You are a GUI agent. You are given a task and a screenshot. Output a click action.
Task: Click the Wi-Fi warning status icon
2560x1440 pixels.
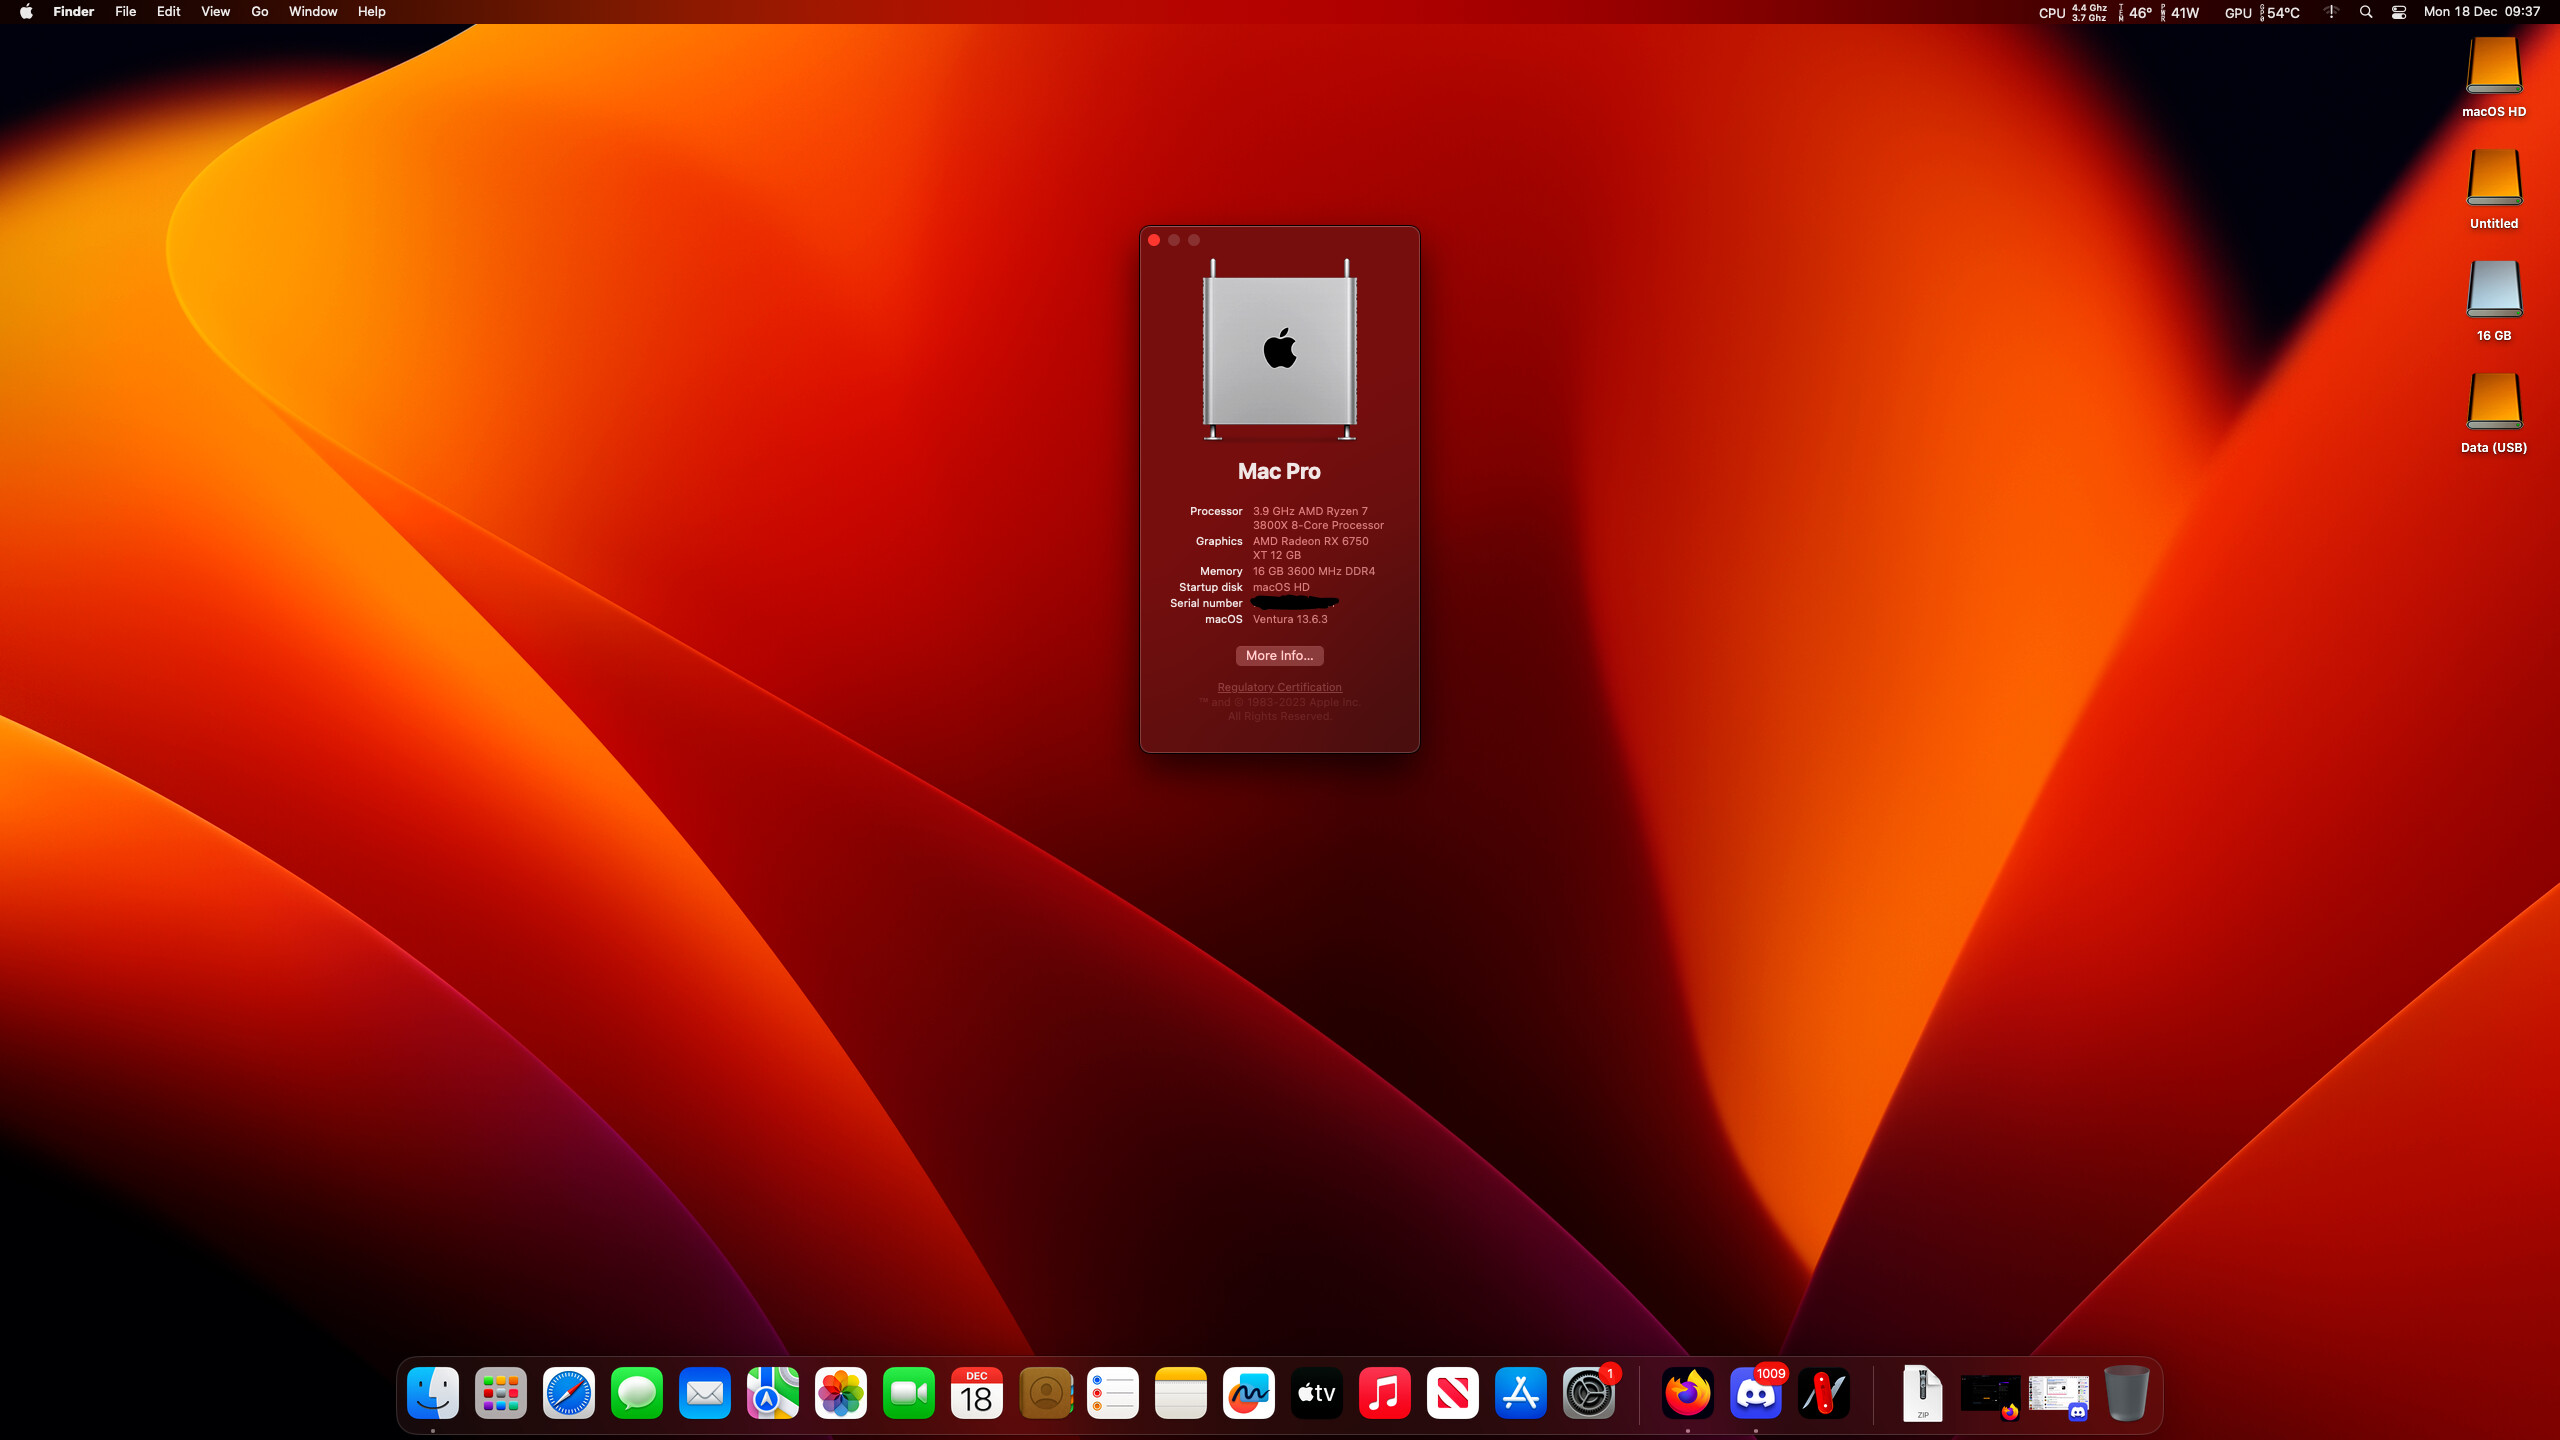point(2331,12)
